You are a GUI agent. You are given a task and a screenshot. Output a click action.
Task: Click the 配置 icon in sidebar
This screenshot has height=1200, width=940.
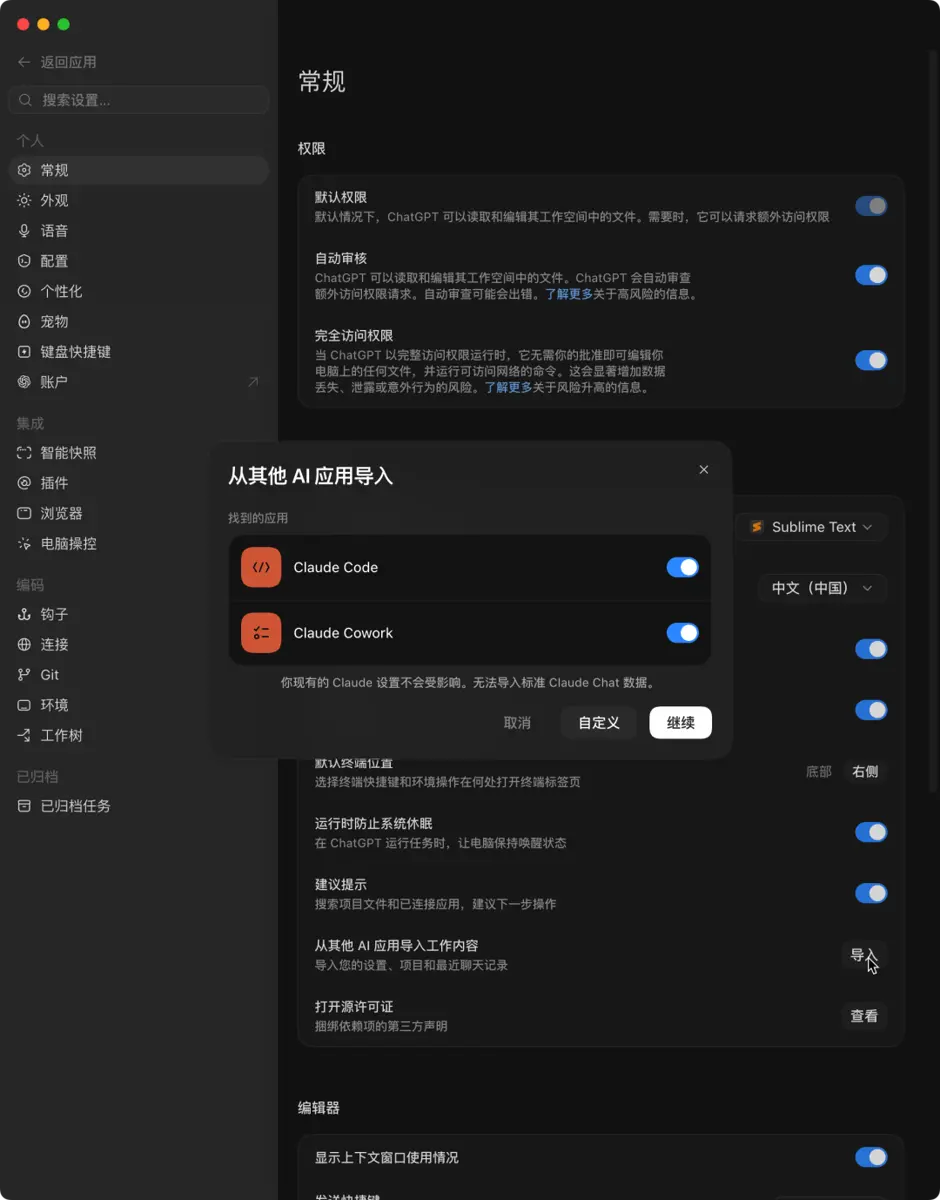[24, 261]
